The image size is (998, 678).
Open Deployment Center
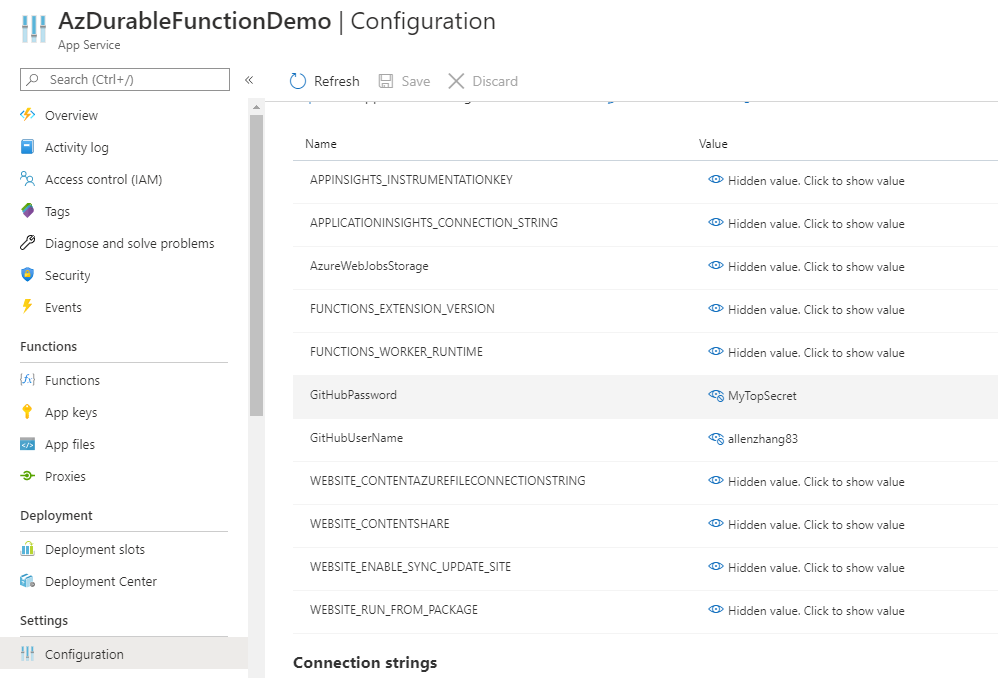point(101,581)
